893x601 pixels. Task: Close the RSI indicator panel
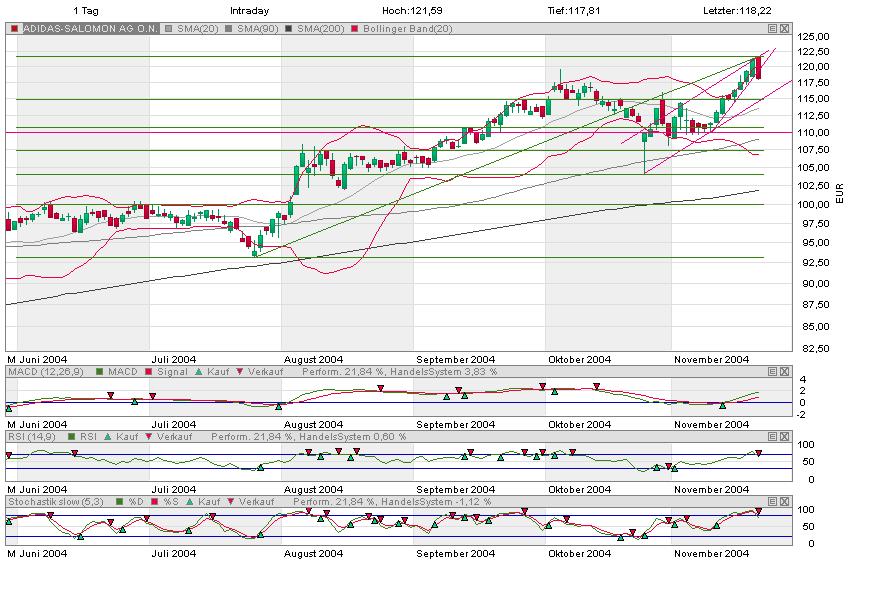point(785,436)
